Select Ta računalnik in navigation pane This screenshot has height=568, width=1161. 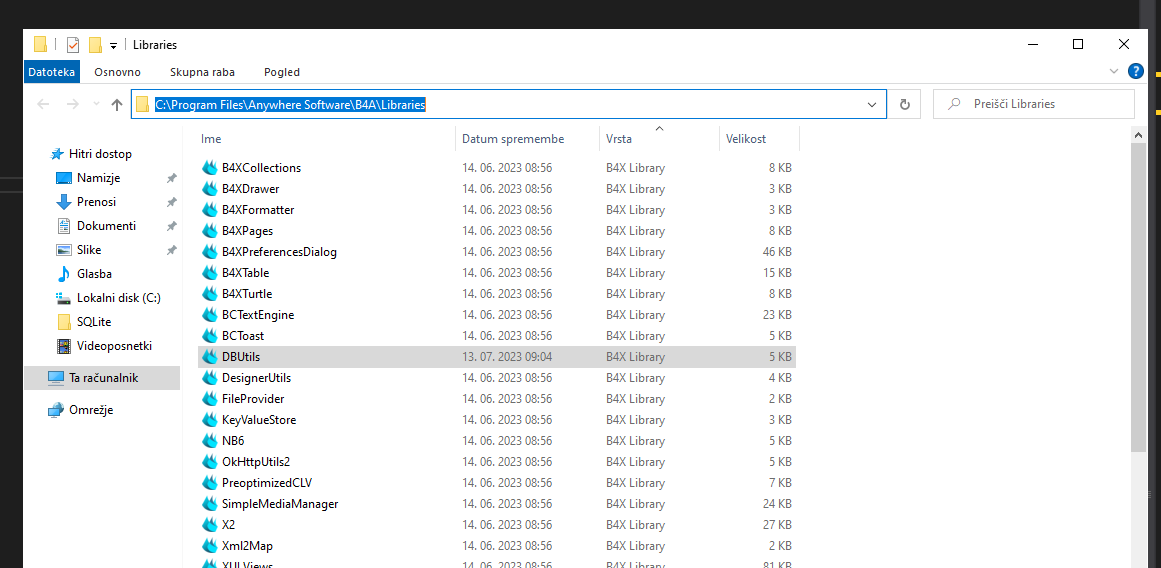click(102, 378)
